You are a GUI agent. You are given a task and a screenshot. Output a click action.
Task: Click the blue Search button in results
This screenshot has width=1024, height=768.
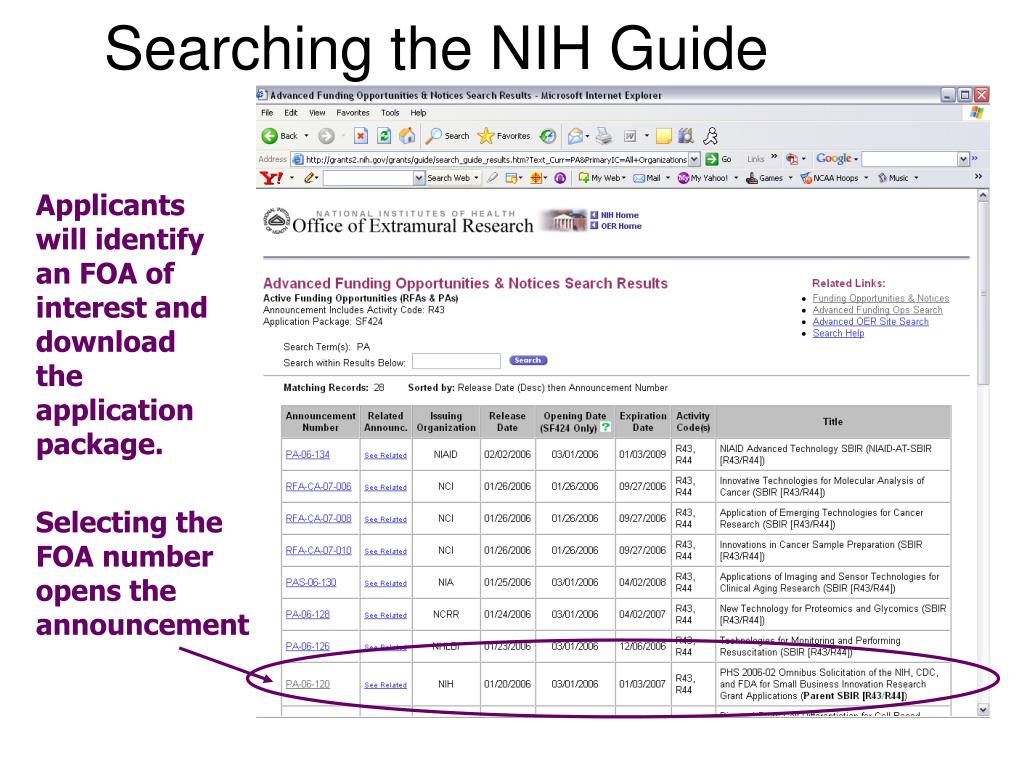pyautogui.click(x=528, y=360)
